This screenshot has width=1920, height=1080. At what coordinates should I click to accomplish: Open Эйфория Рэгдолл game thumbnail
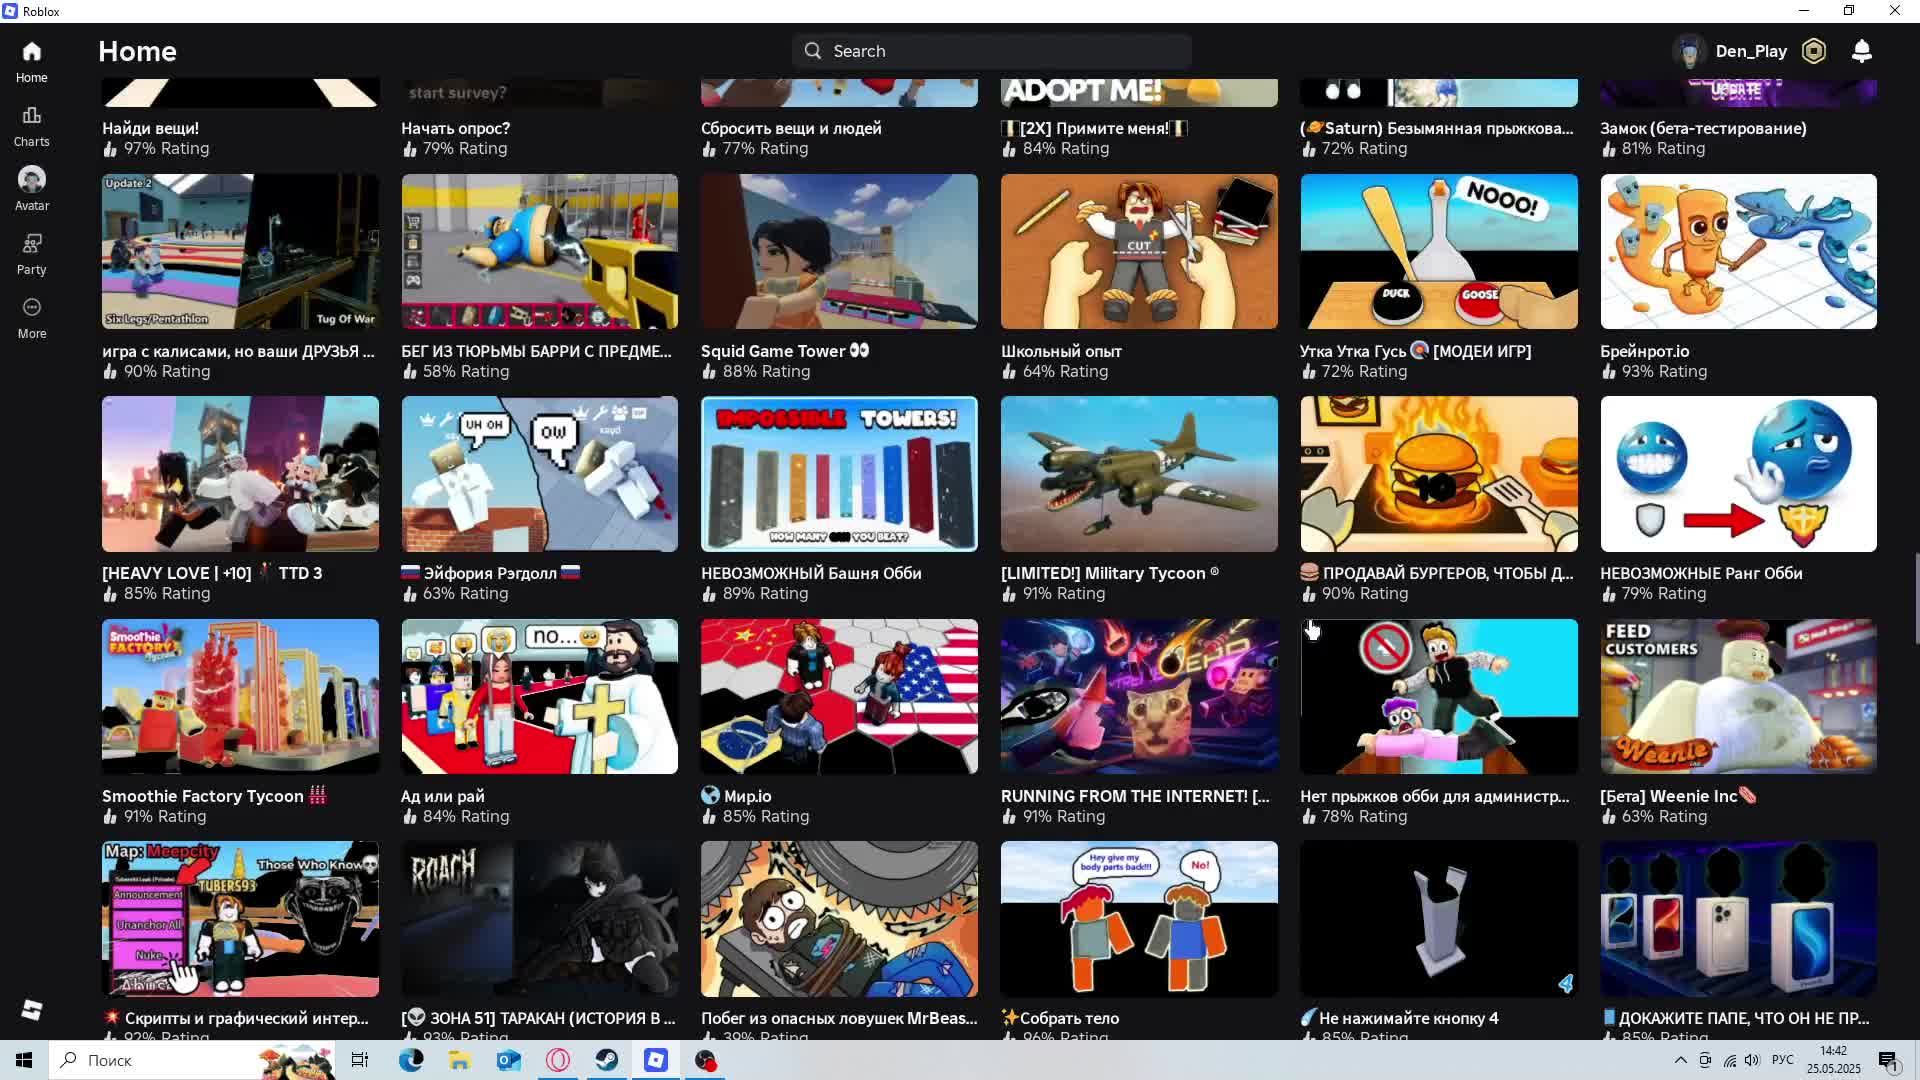coord(540,473)
